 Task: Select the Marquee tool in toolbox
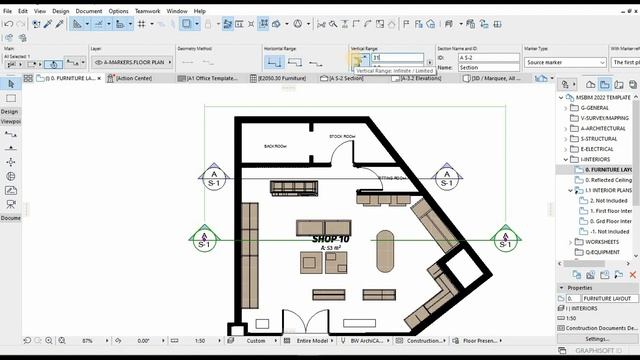click(x=11, y=98)
